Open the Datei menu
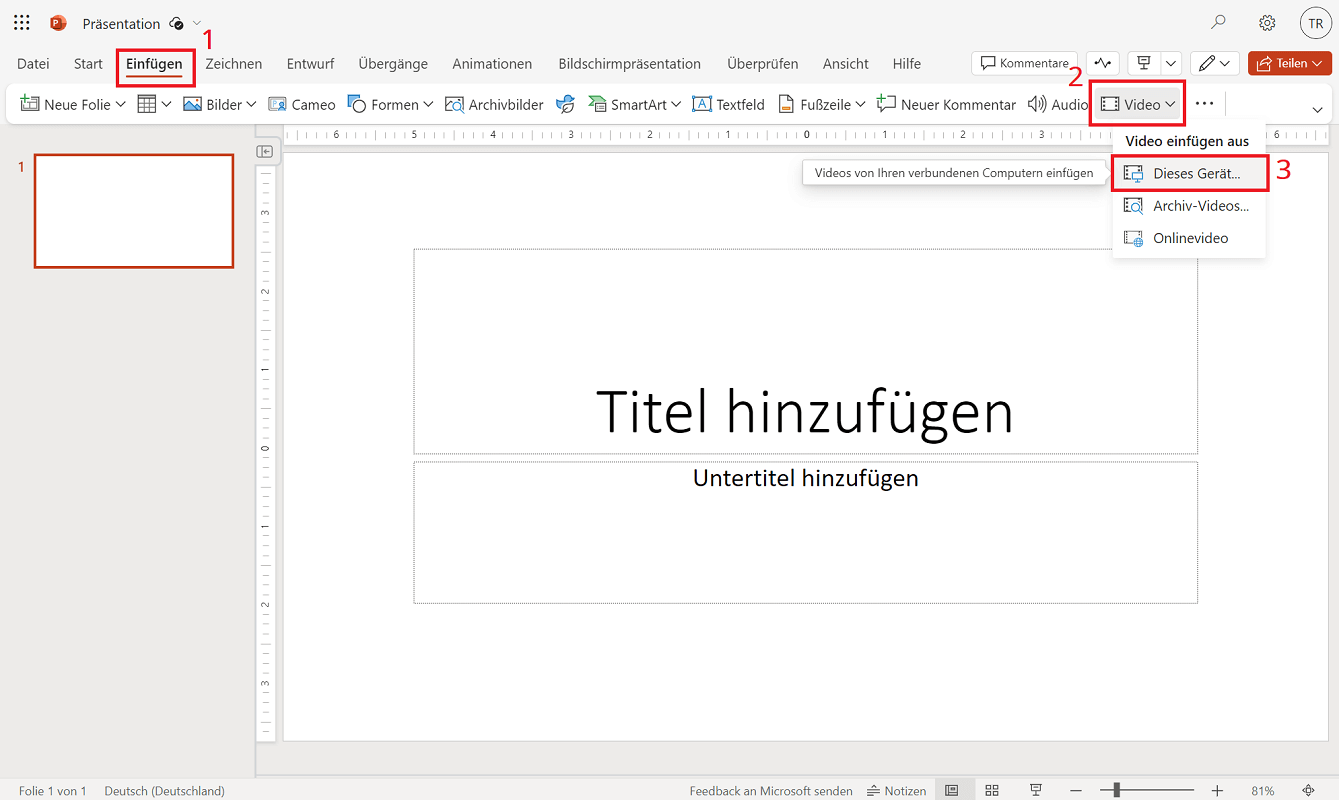Screen dimensions: 1339x800 tap(33, 63)
